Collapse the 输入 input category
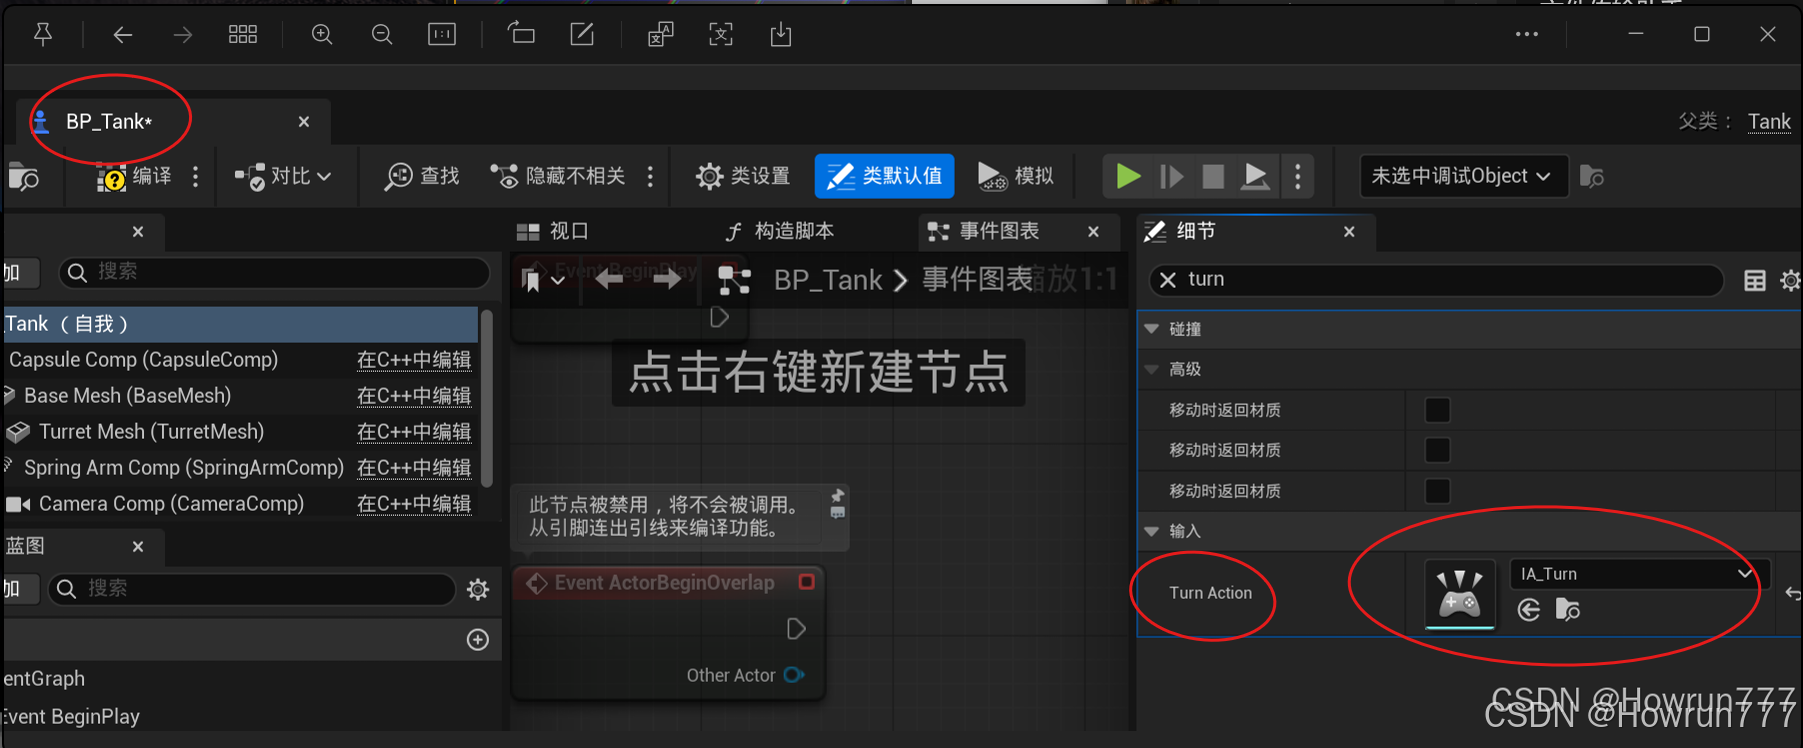The height and width of the screenshot is (748, 1803). (x=1152, y=531)
